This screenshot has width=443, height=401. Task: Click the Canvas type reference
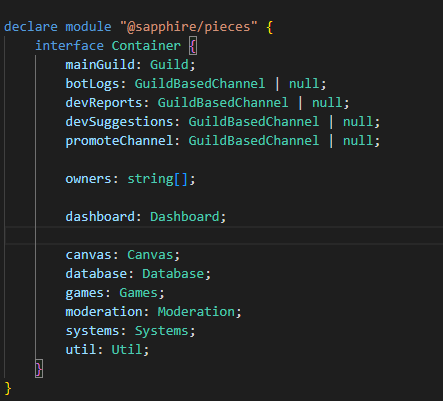[150, 255]
